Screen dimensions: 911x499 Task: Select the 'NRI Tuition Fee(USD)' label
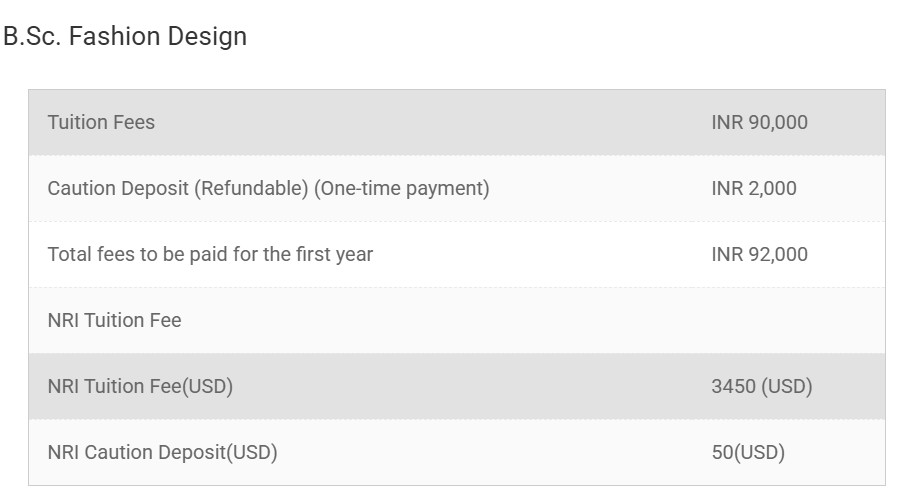[x=140, y=386]
